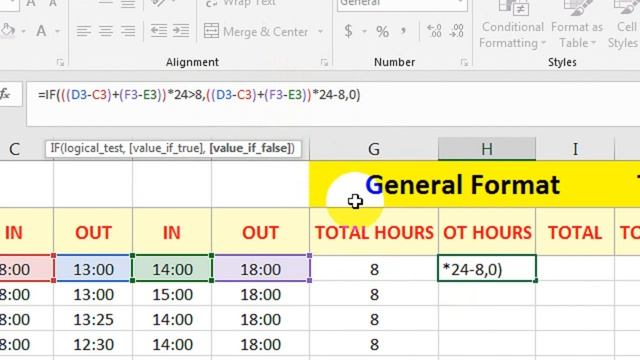This screenshot has height=360, width=640.
Task: Open the Merge & Center dropdown arrow
Action: pyautogui.click(x=320, y=31)
